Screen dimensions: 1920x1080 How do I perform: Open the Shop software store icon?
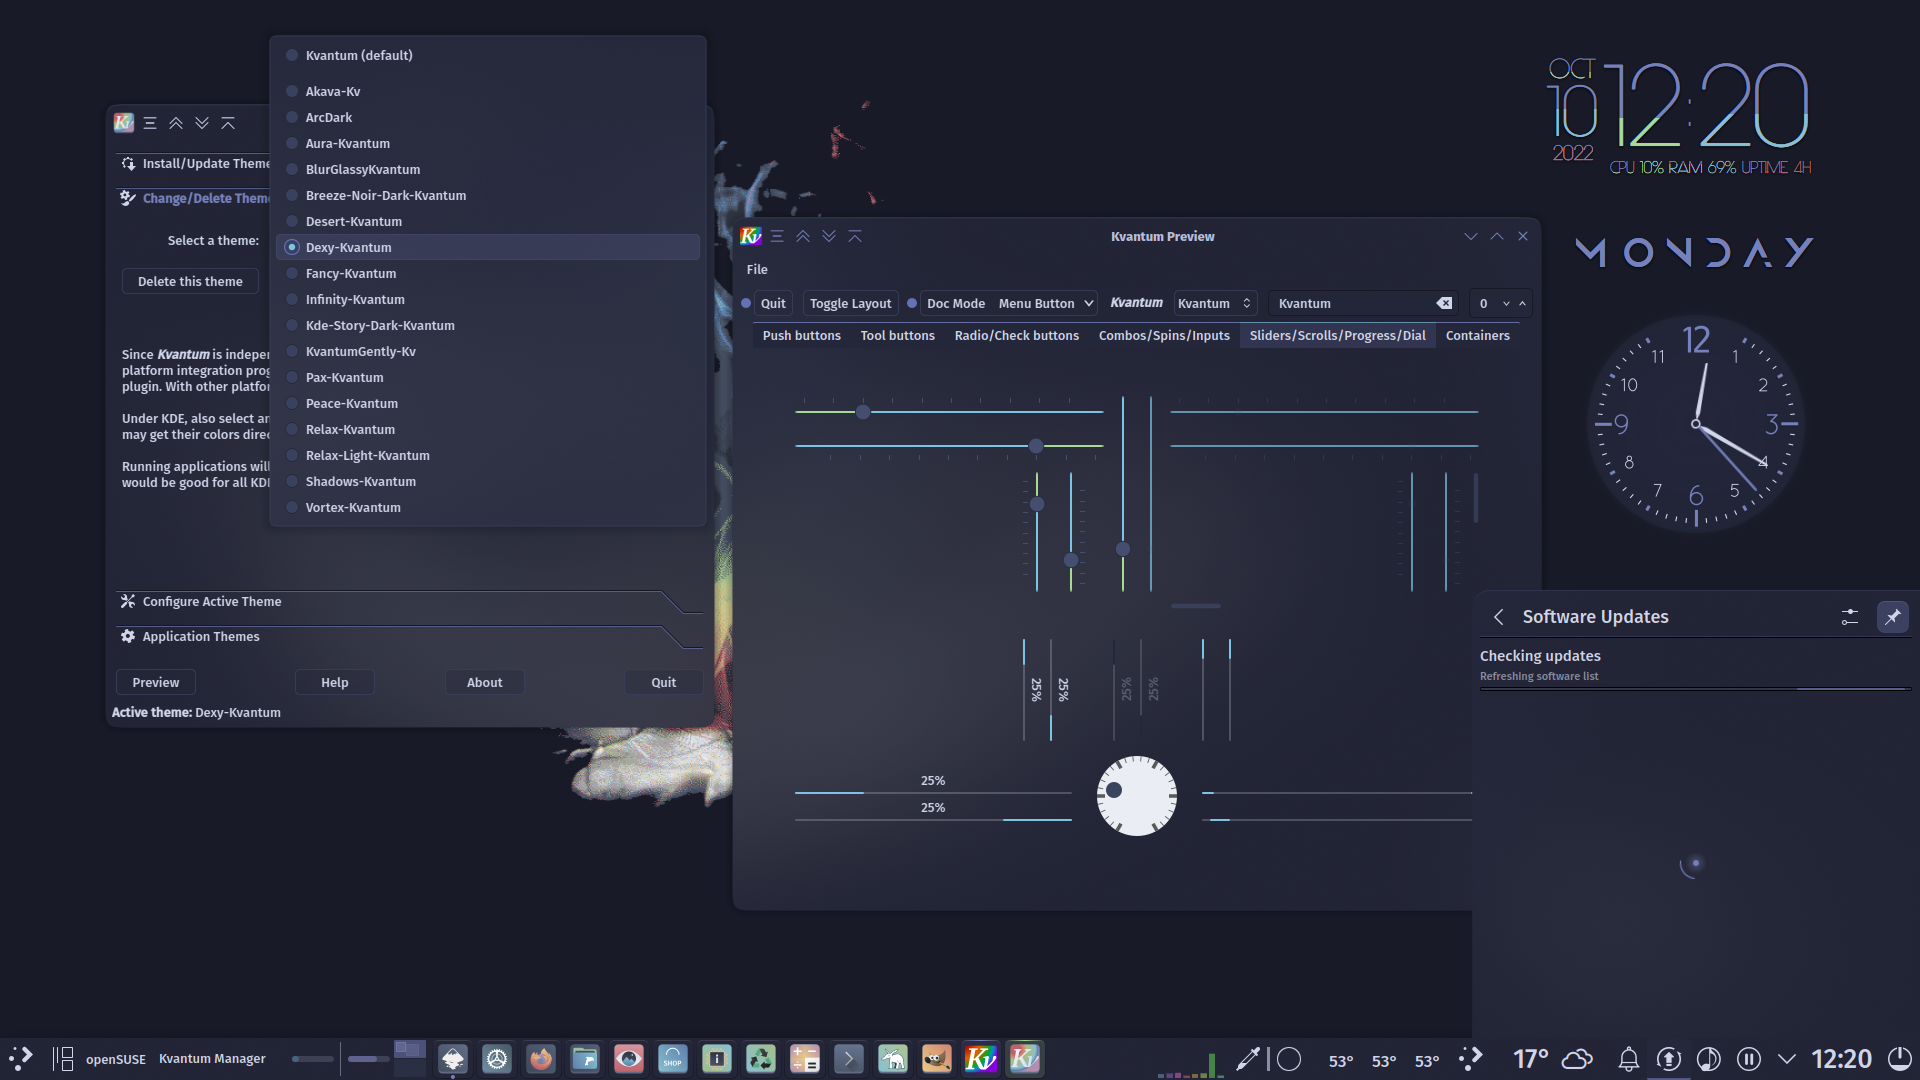[x=673, y=1058]
